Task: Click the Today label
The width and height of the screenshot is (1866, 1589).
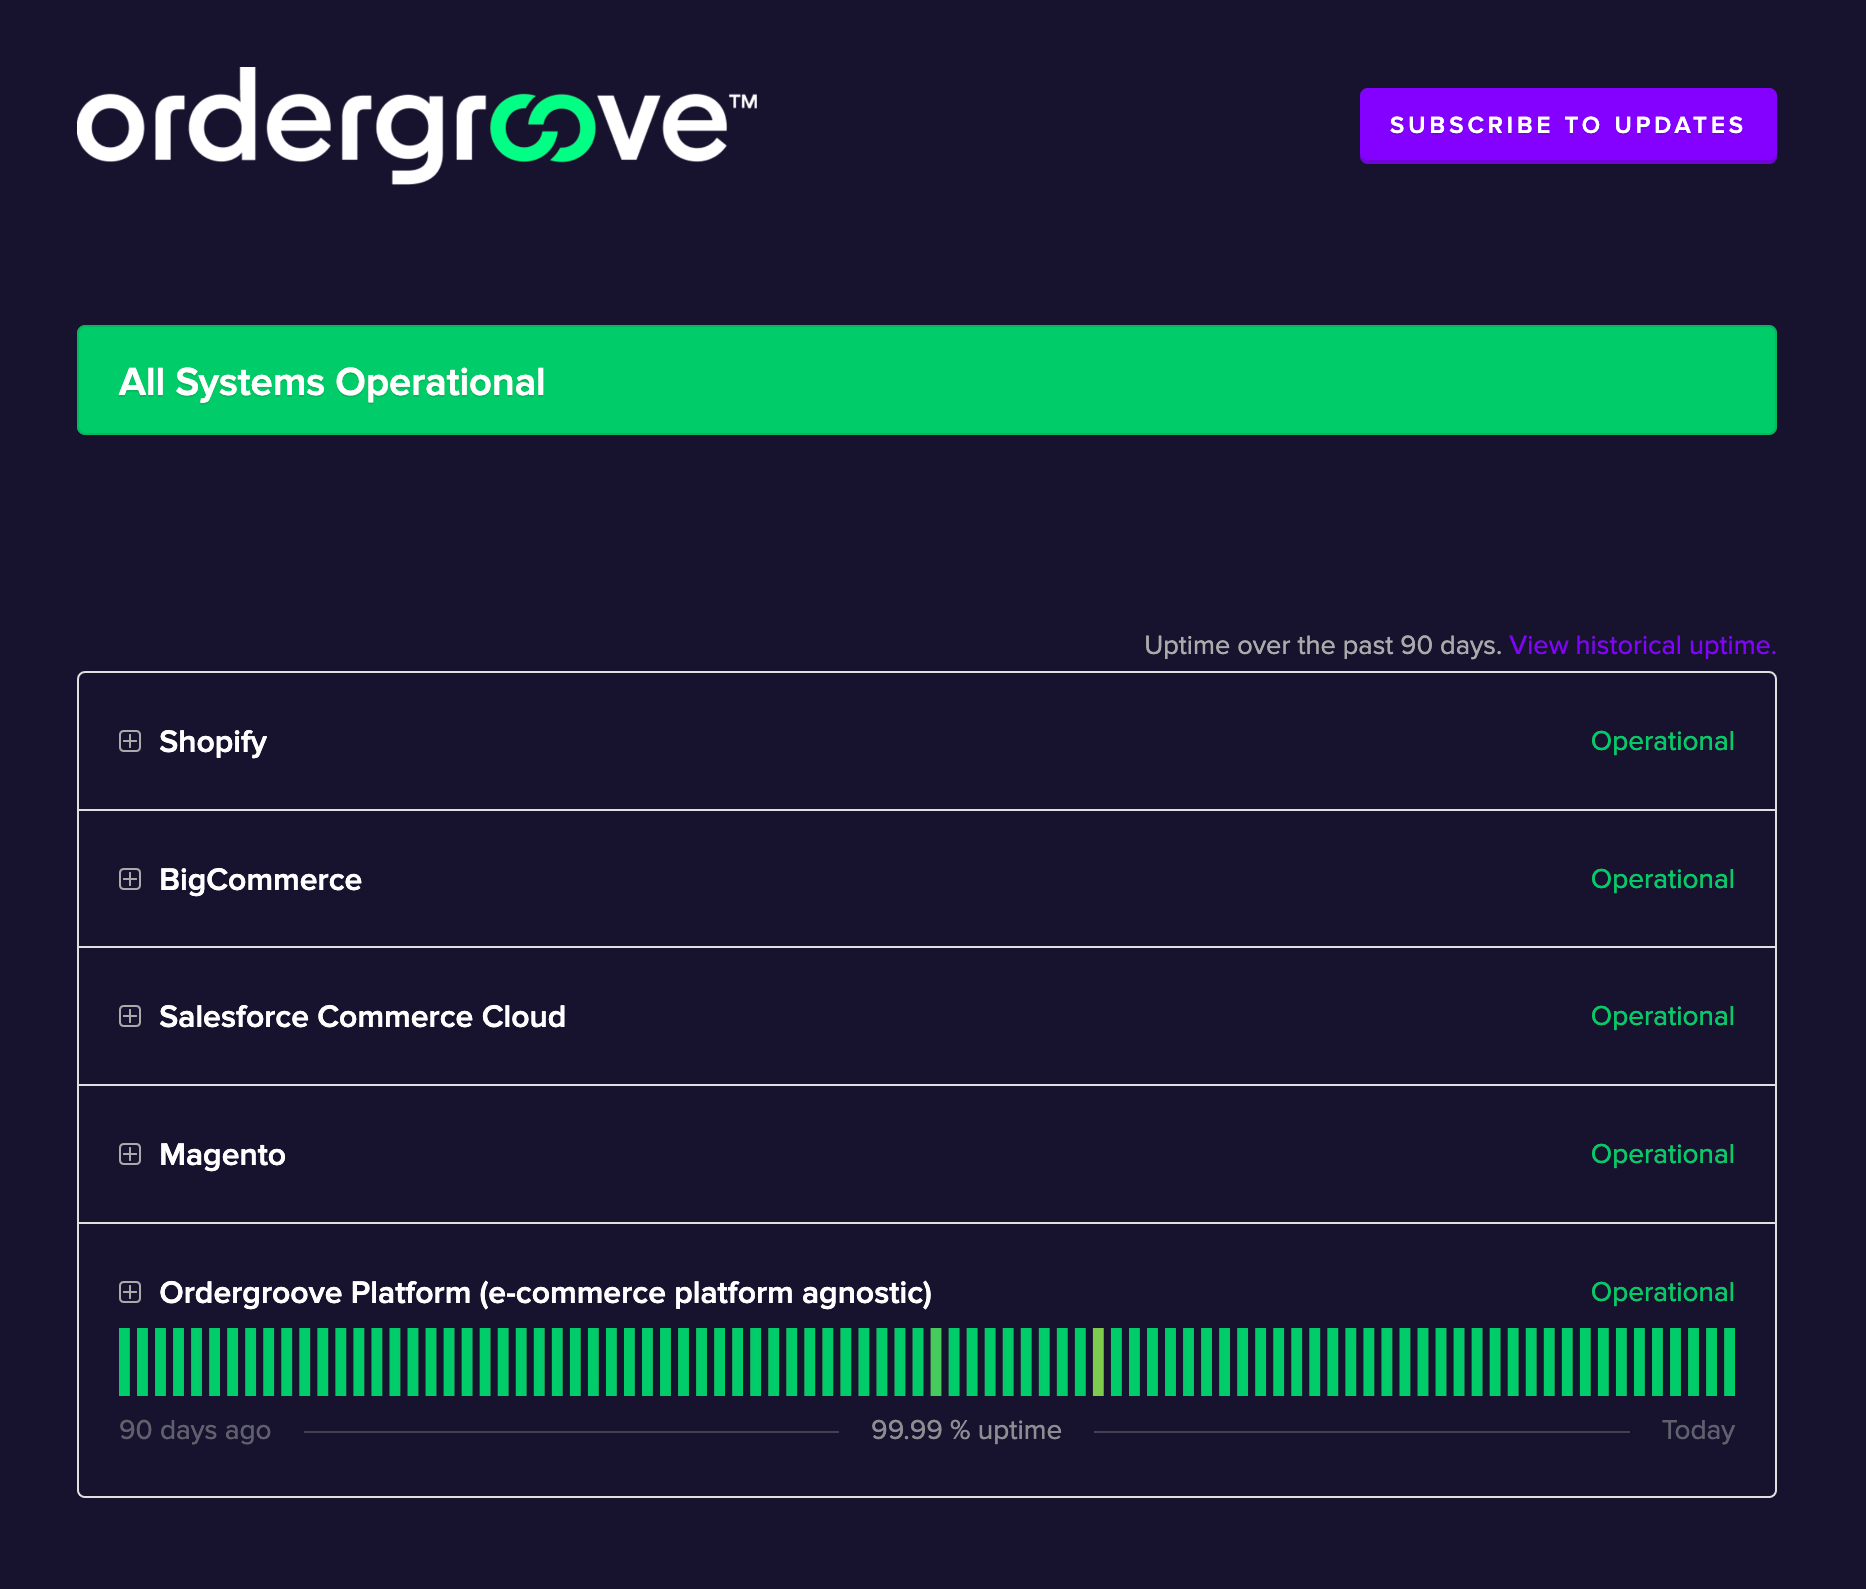Action: pyautogui.click(x=1698, y=1430)
